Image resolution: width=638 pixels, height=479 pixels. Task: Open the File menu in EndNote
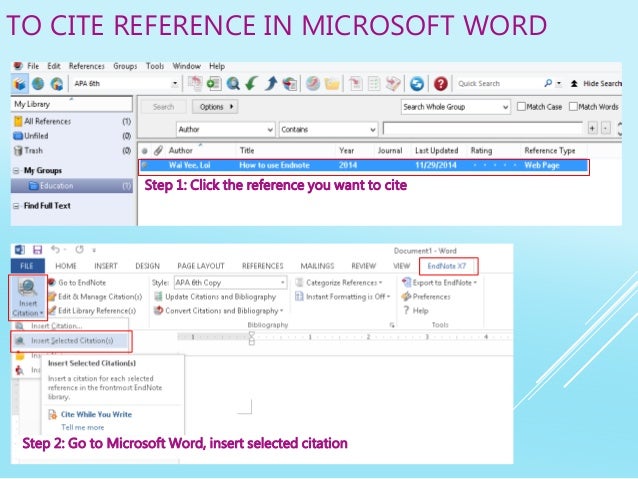pyautogui.click(x=33, y=66)
